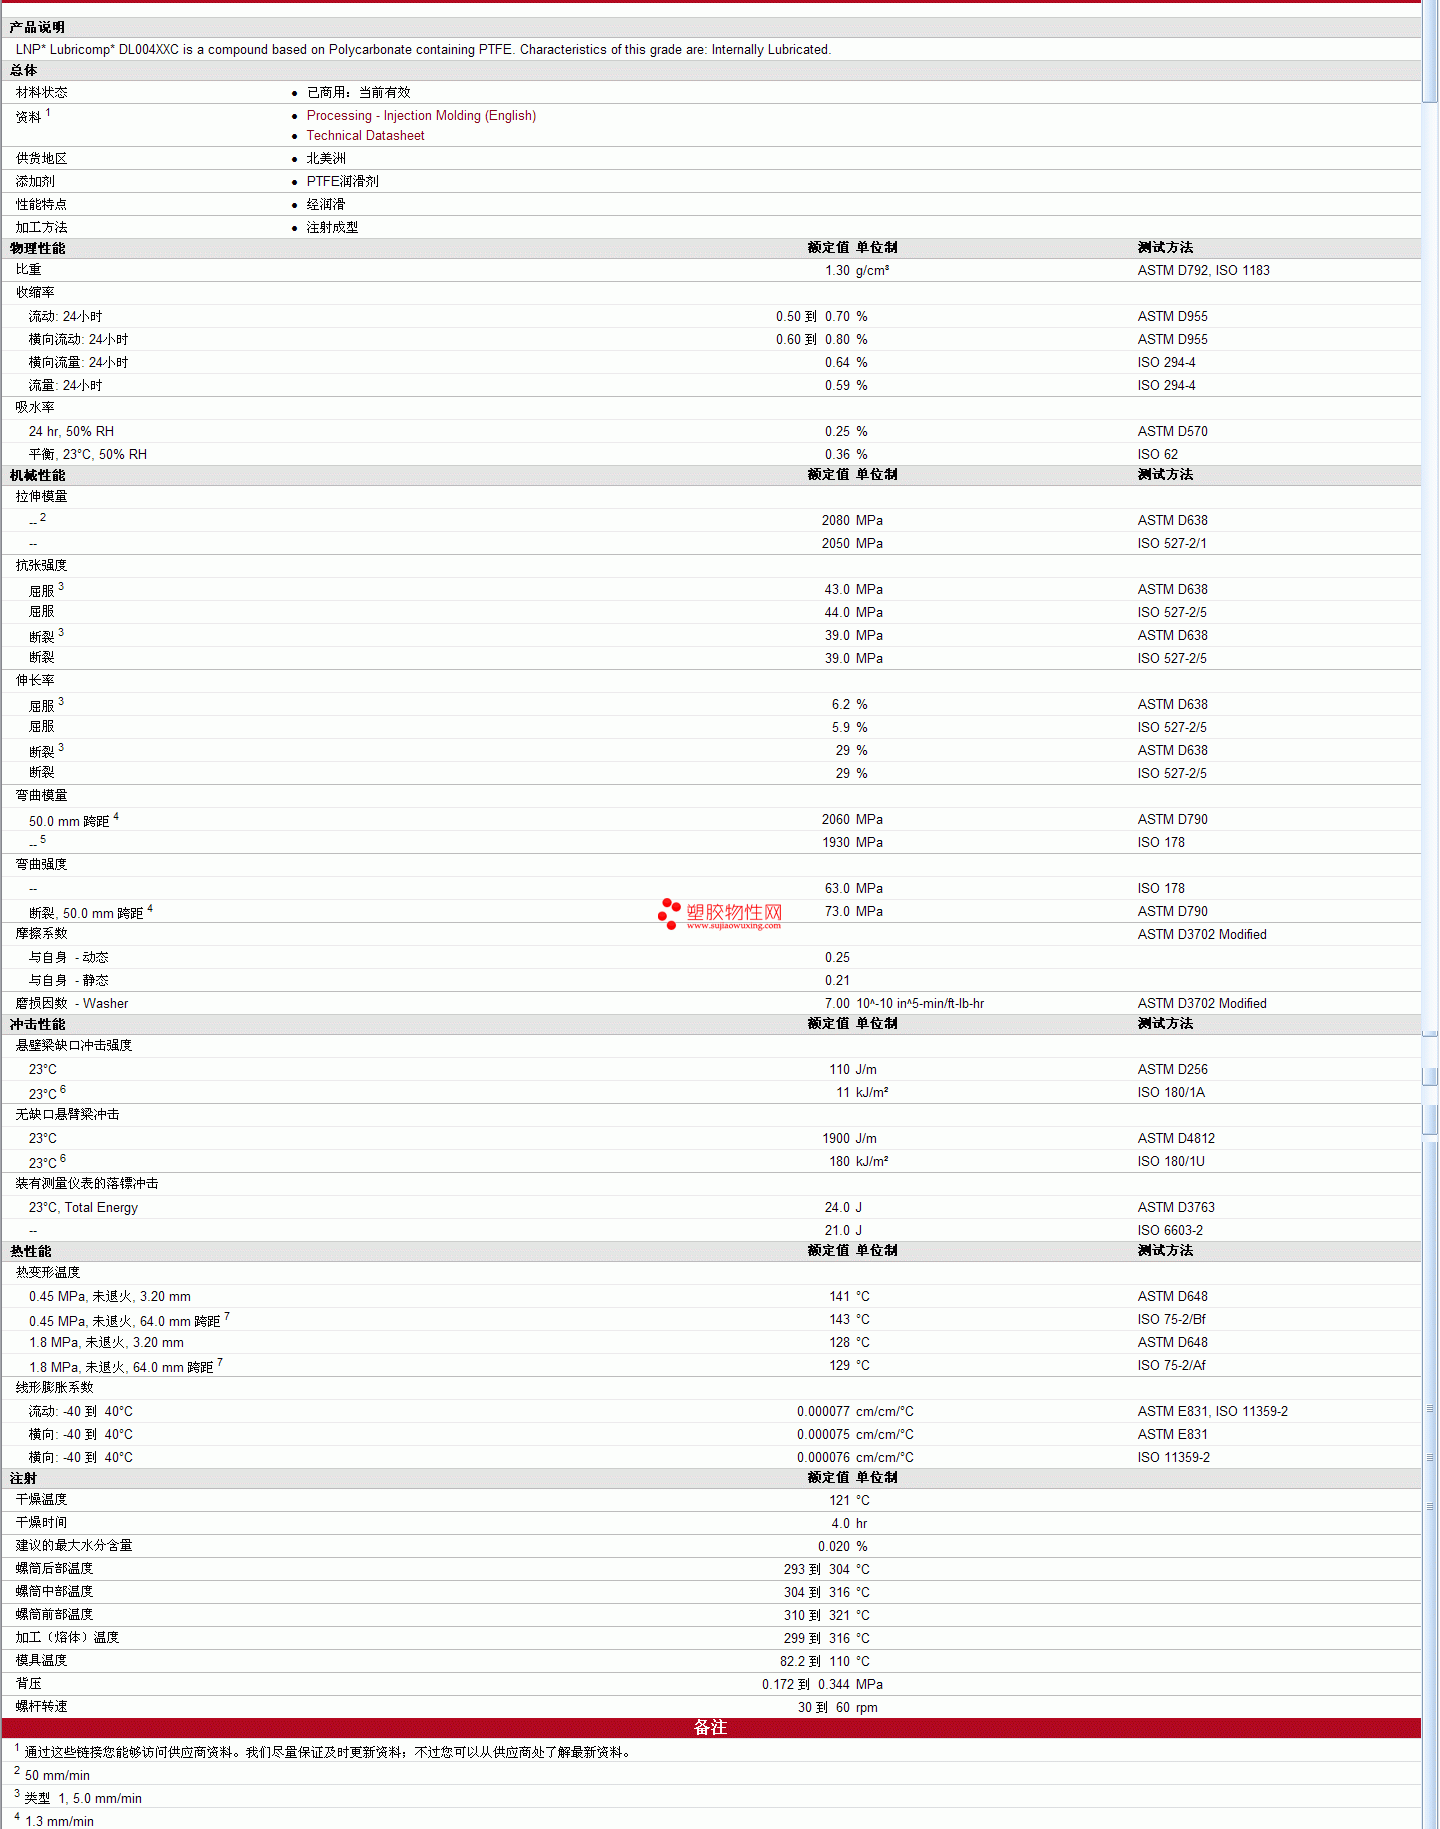Image resolution: width=1440 pixels, height=1829 pixels.
Task: Select the 干燥时间 row label
Action: (x=42, y=1522)
